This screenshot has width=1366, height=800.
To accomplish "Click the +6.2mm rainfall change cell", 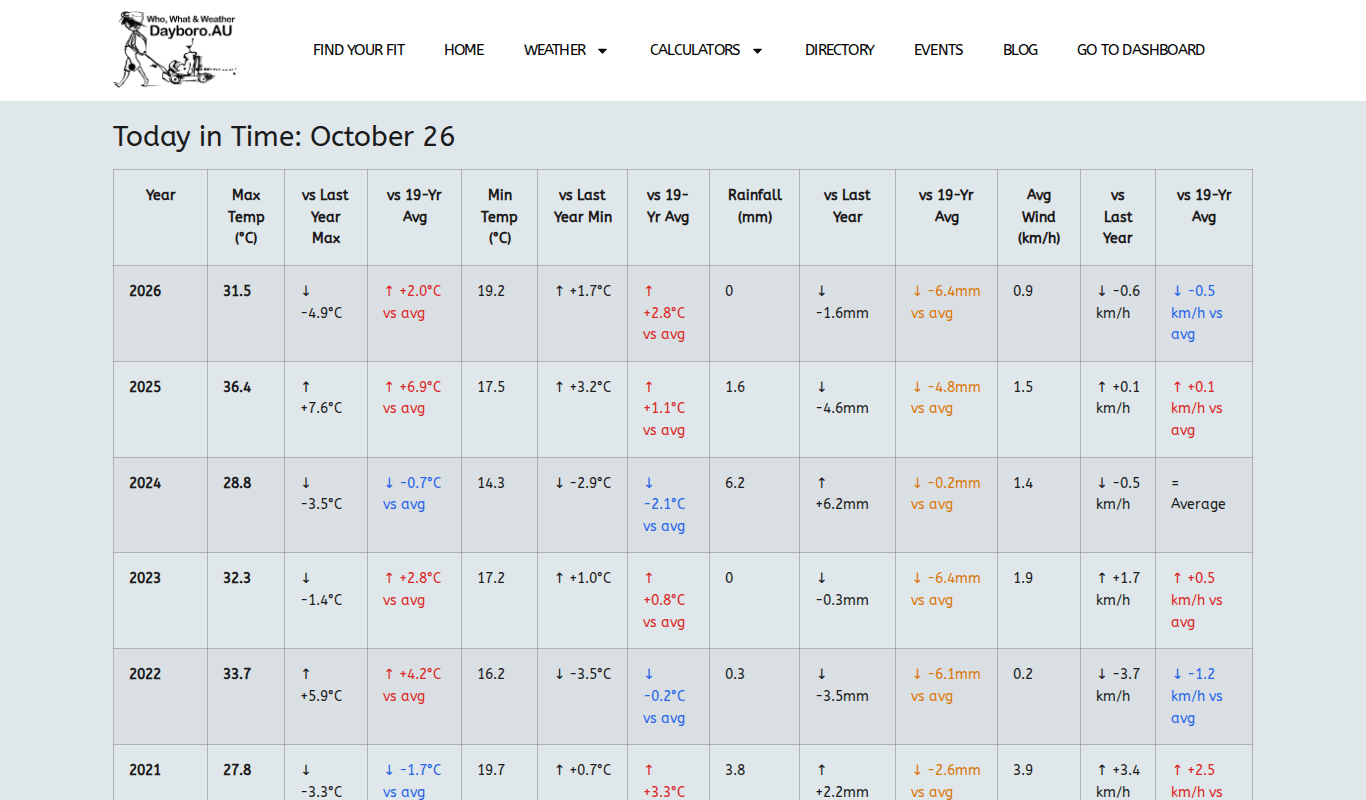I will [x=848, y=505].
